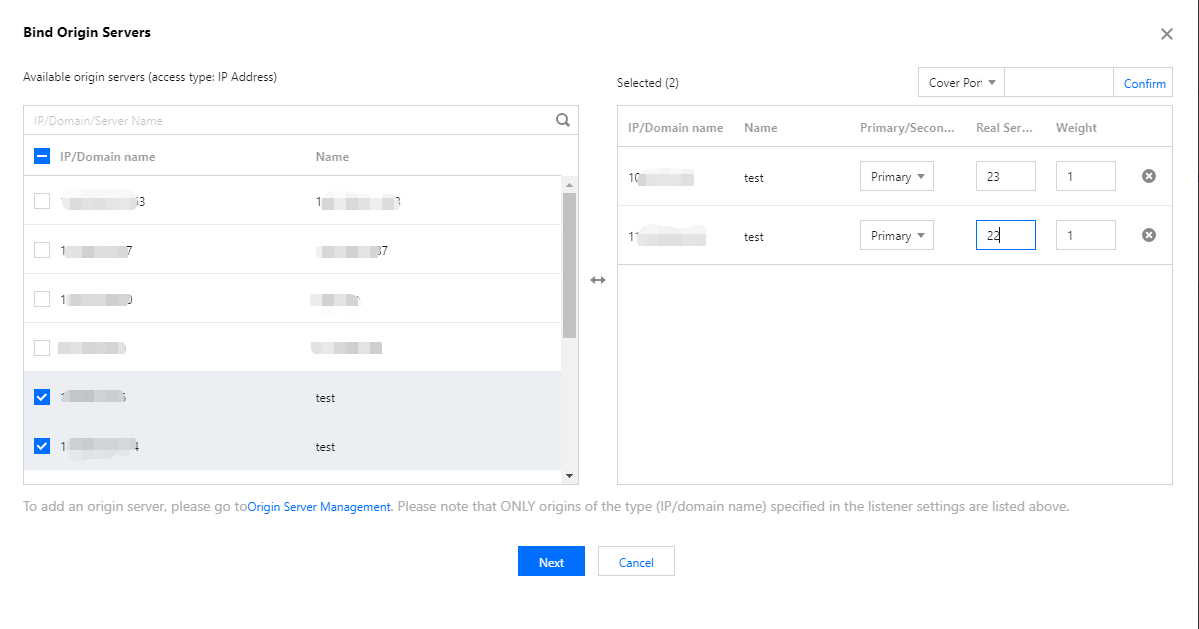Check the first origin server checkbox
This screenshot has height=629, width=1199.
pos(42,201)
